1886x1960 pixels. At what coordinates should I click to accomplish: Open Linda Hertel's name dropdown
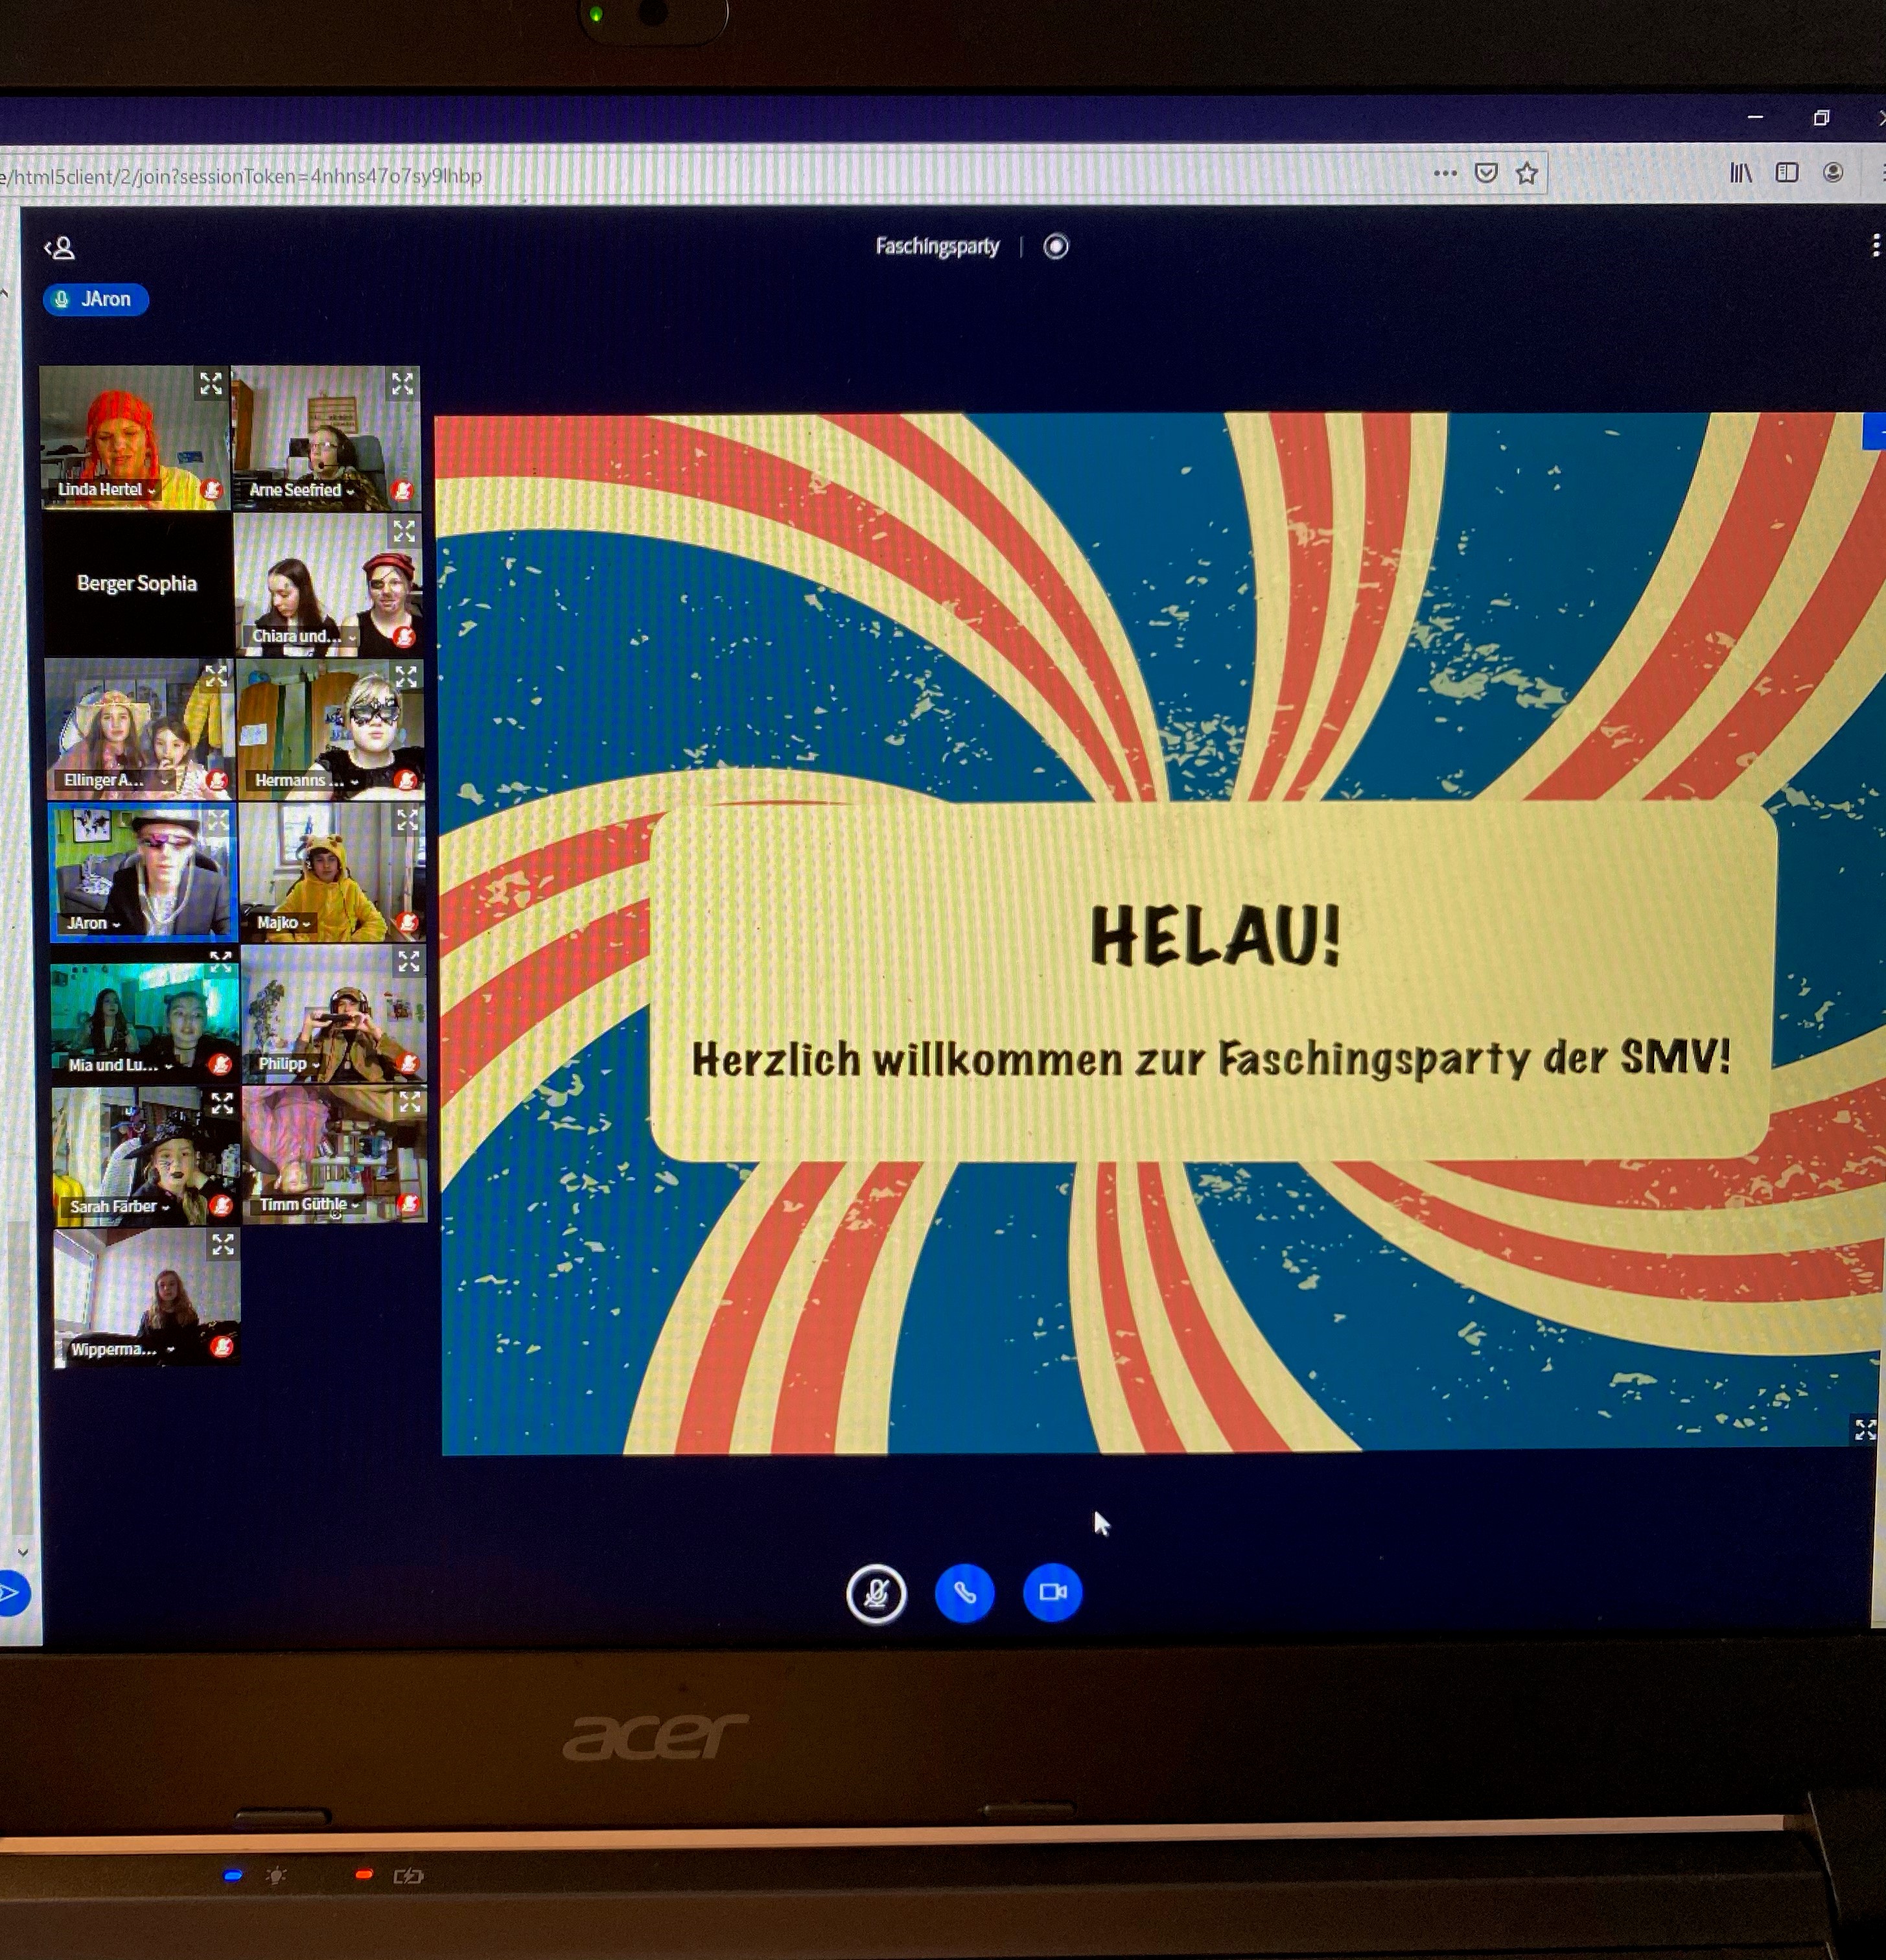point(106,489)
